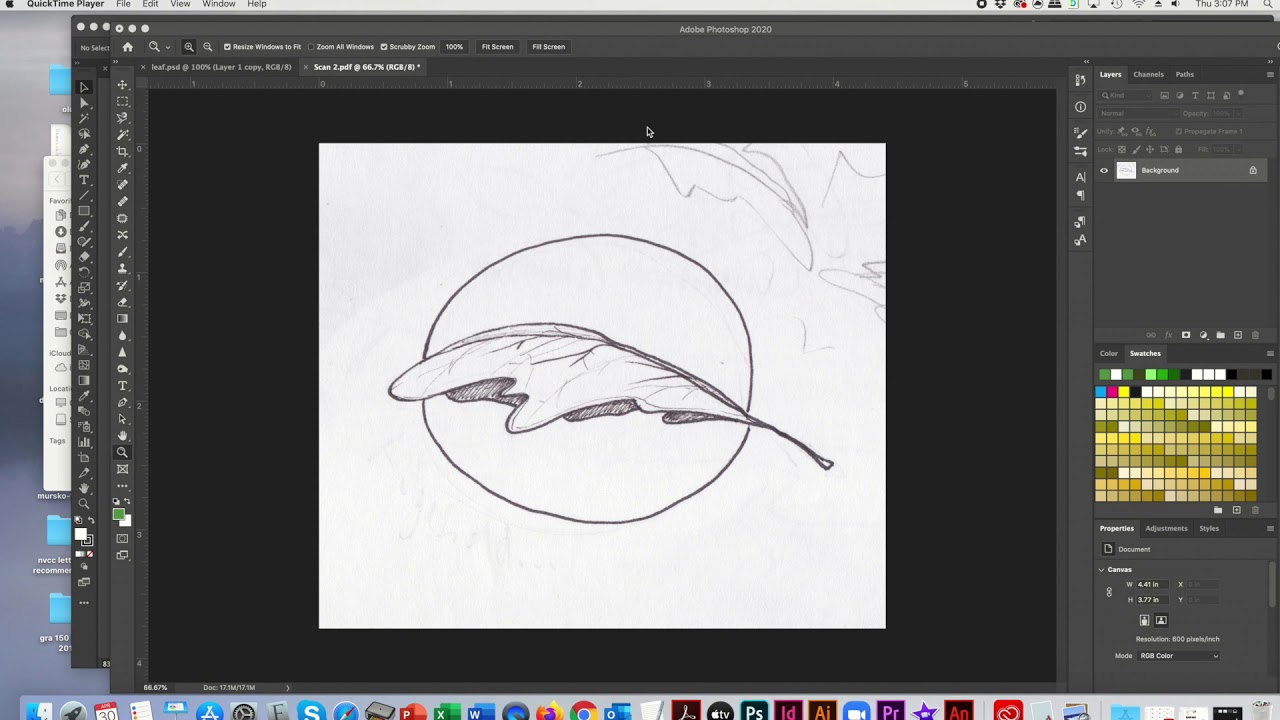Toggle width-height link in Properties
The image size is (1280, 720).
1108,592
